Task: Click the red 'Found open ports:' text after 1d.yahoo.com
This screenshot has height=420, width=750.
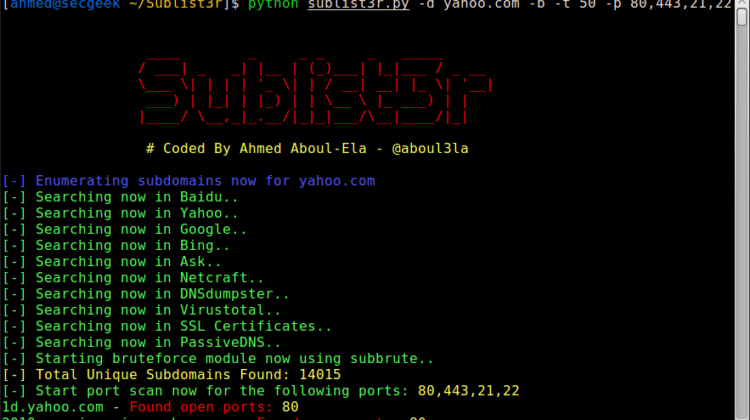Action: (201, 407)
